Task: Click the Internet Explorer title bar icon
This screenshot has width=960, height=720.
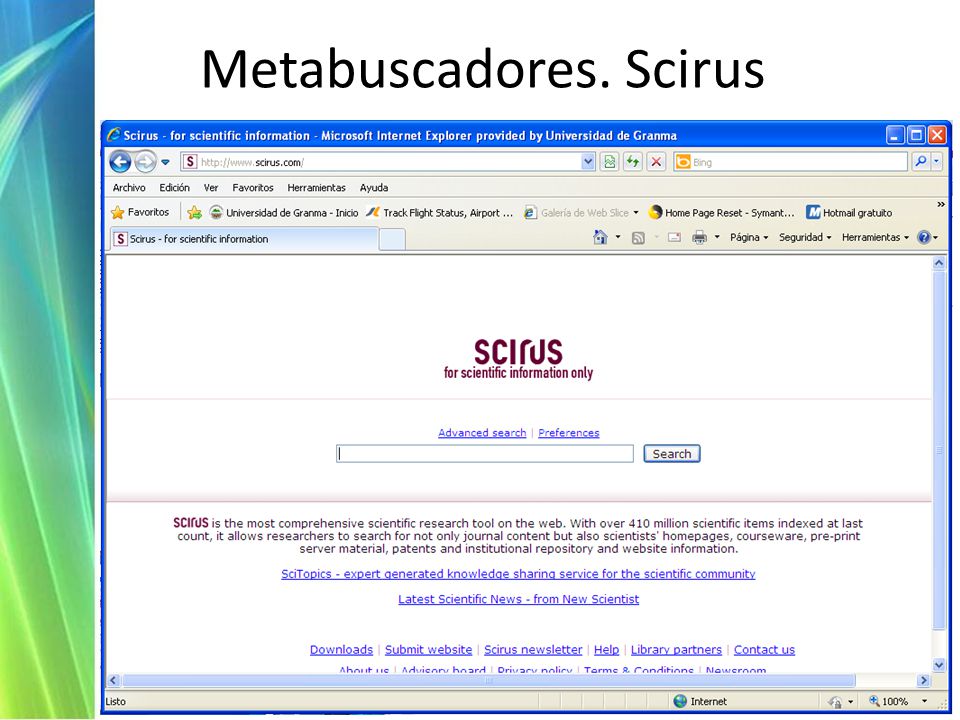Action: tap(114, 135)
